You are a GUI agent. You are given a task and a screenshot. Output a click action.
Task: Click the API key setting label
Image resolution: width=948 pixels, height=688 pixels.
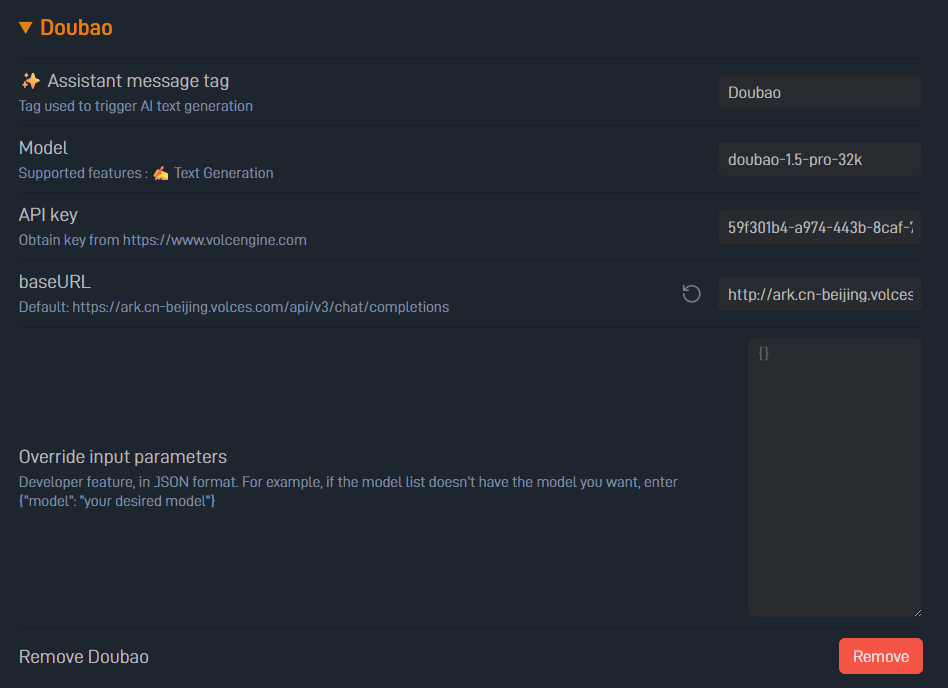tap(48, 215)
